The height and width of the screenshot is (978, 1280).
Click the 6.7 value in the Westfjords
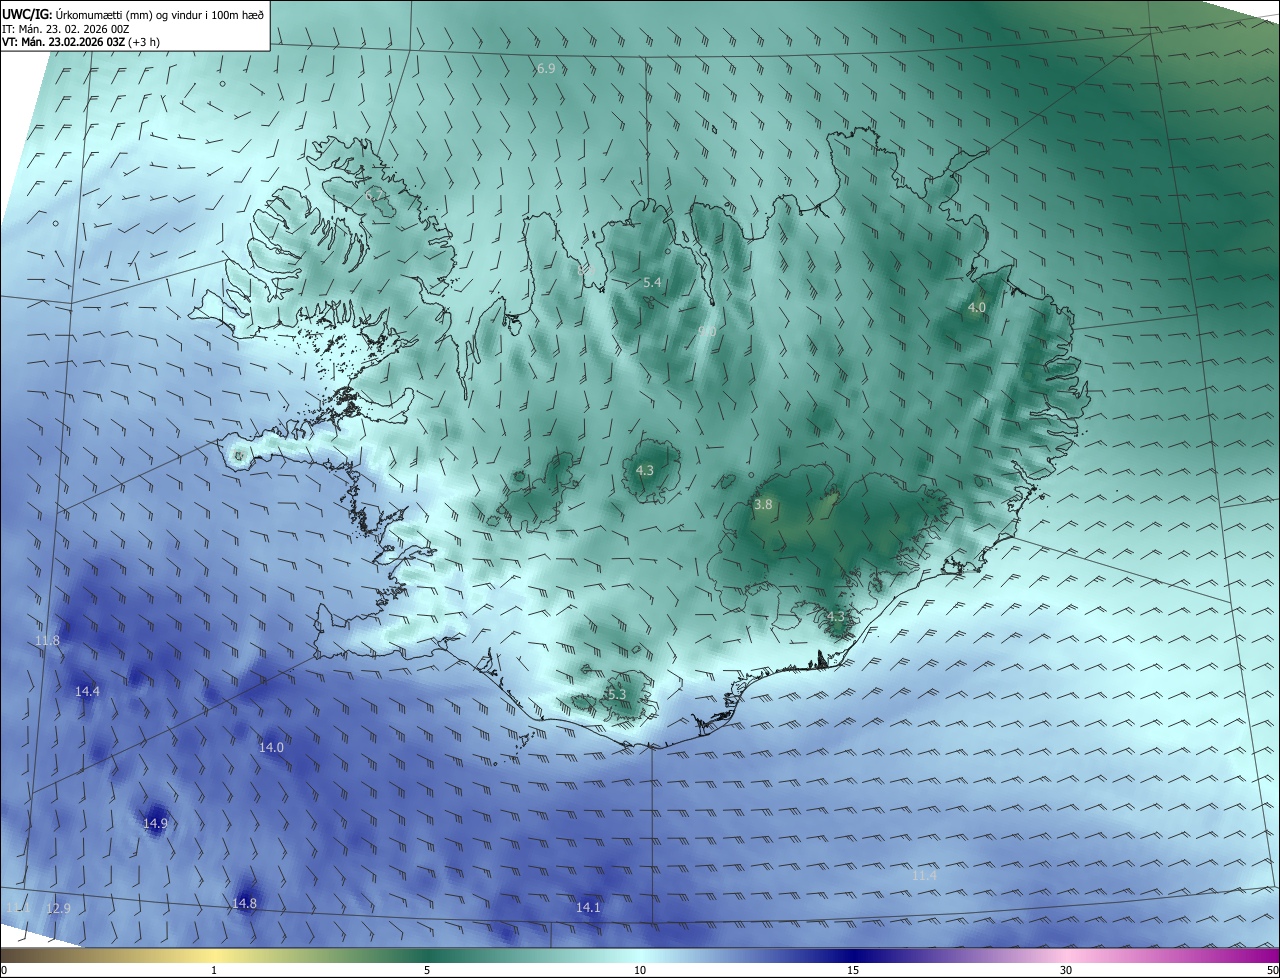click(375, 196)
